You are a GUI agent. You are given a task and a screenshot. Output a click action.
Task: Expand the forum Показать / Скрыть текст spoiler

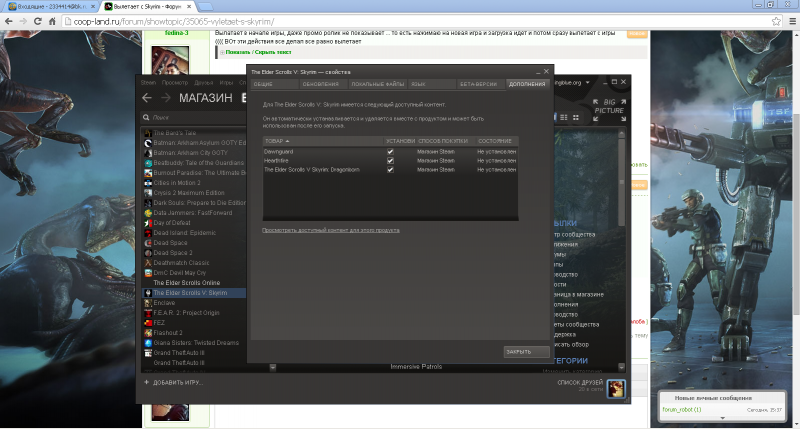[x=258, y=52]
